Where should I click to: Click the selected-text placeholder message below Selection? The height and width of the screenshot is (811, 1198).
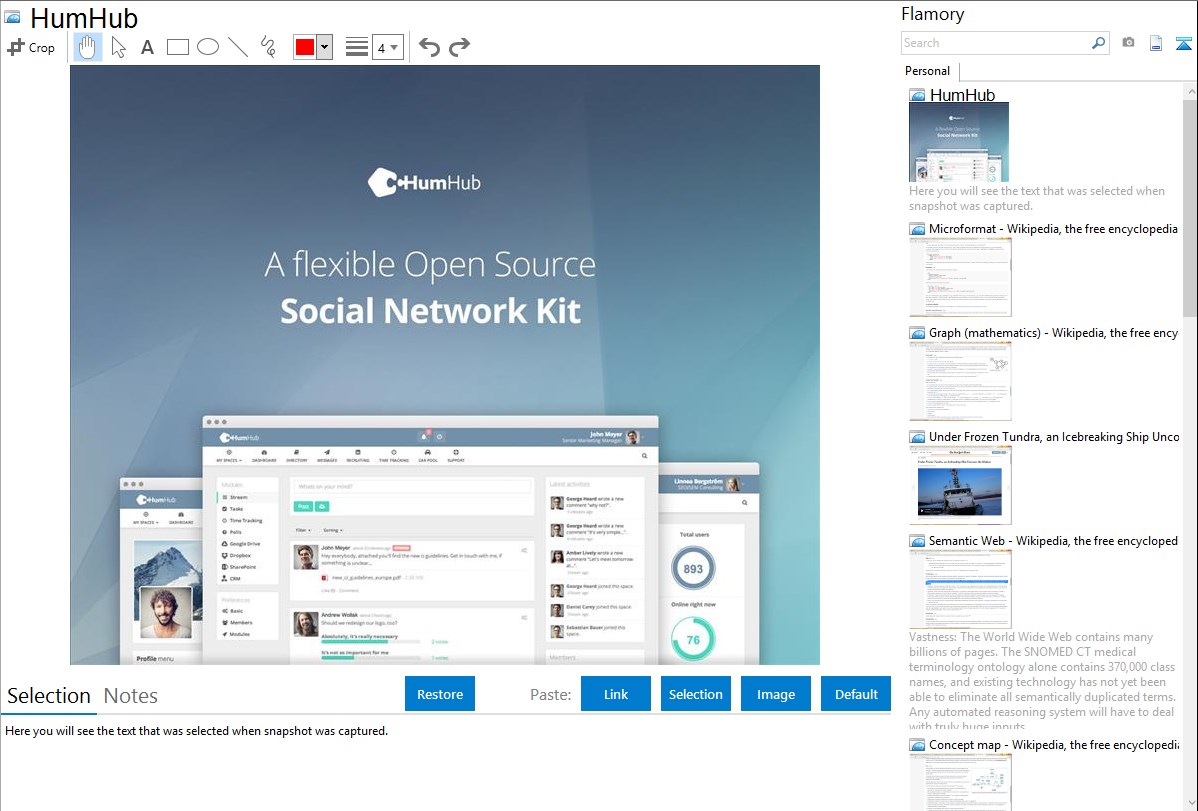coord(196,732)
